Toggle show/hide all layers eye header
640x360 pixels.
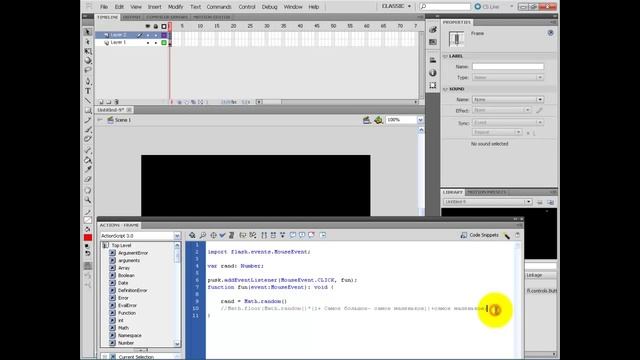[x=148, y=26]
